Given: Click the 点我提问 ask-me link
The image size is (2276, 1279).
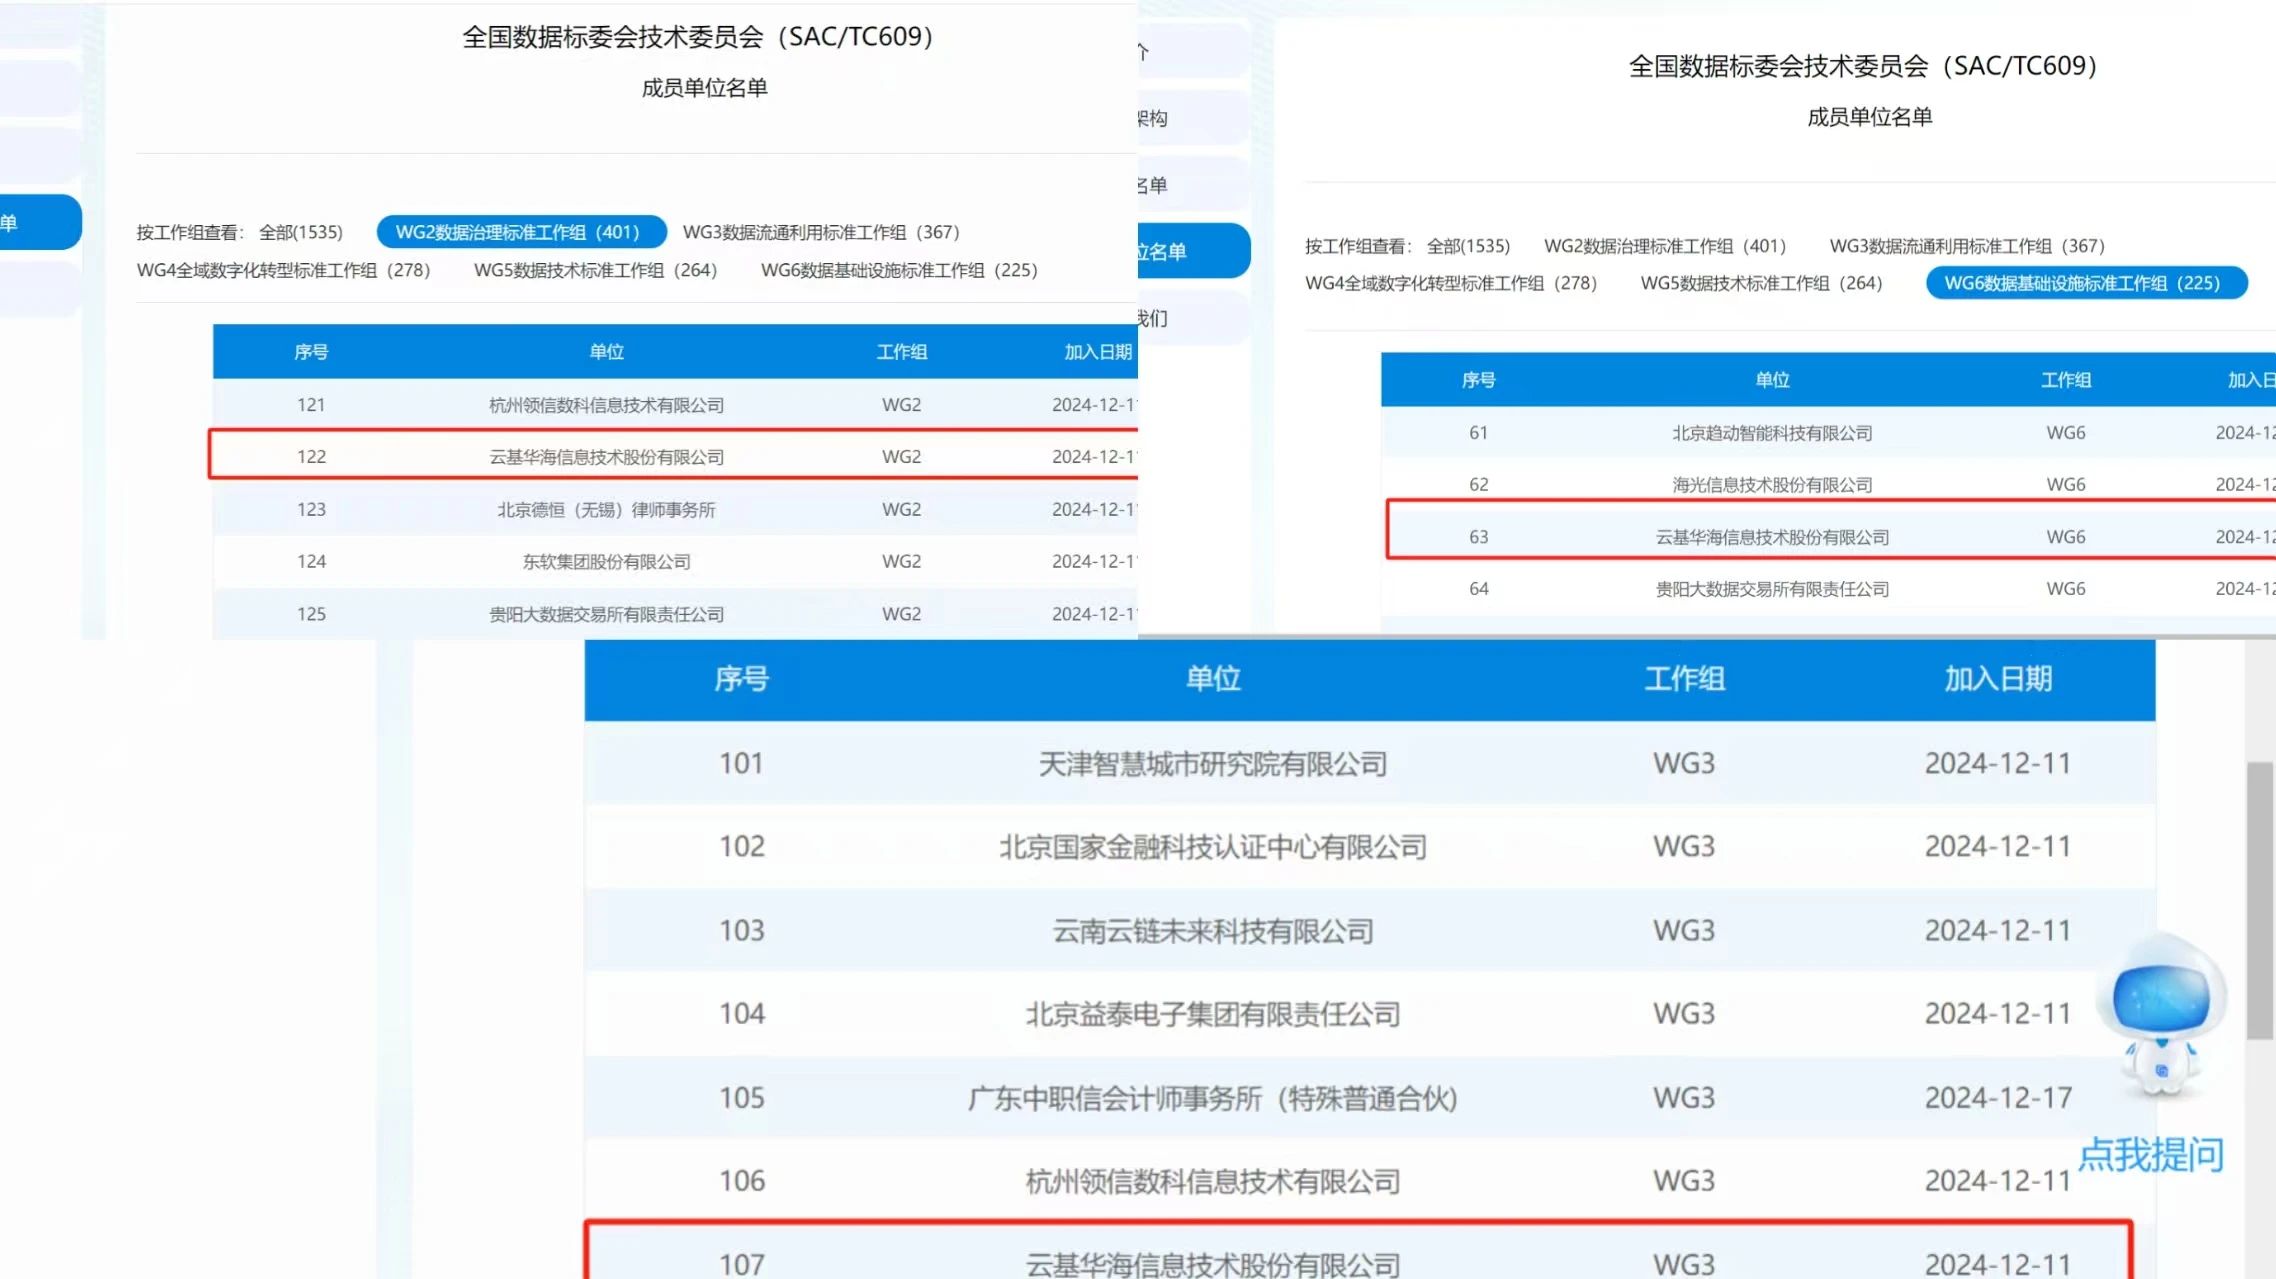Looking at the screenshot, I should coord(2152,1155).
